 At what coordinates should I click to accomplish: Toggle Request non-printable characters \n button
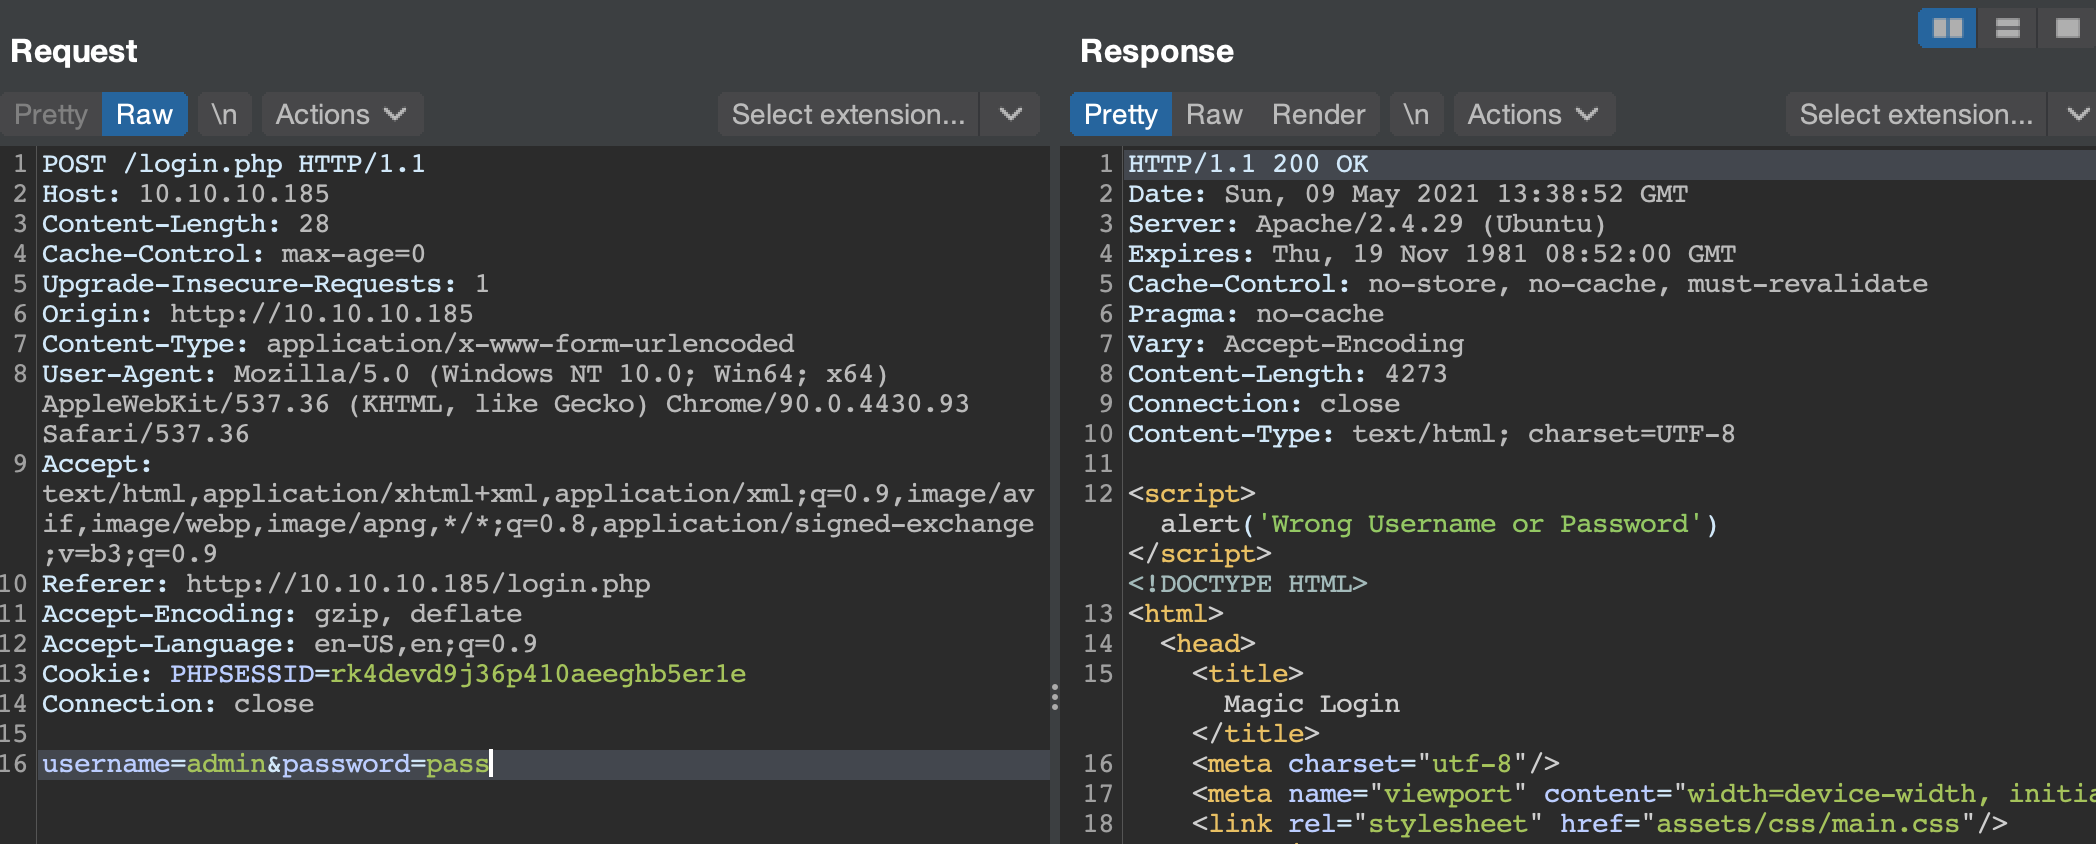224,114
